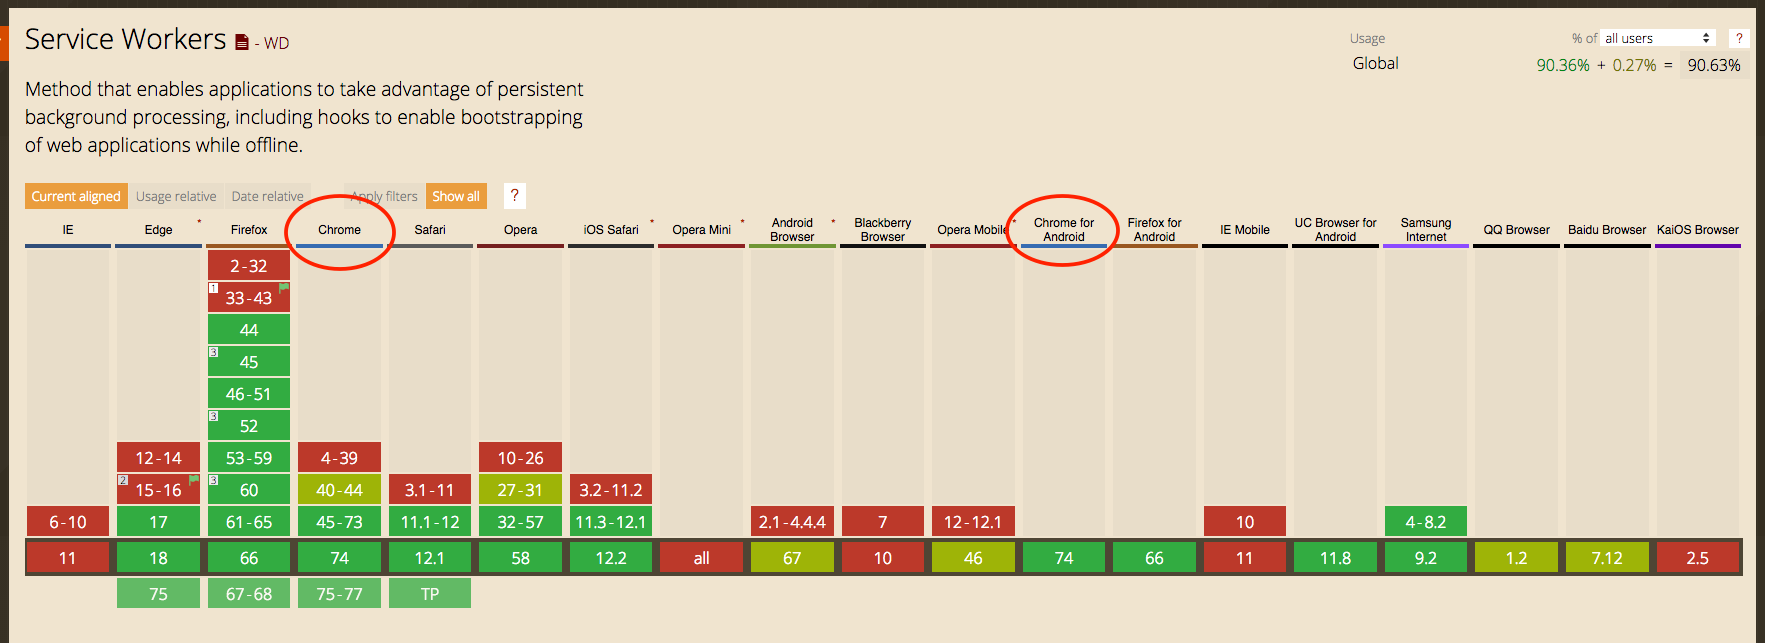Click the Chrome for Android column header
The image size is (1765, 643).
(1064, 230)
